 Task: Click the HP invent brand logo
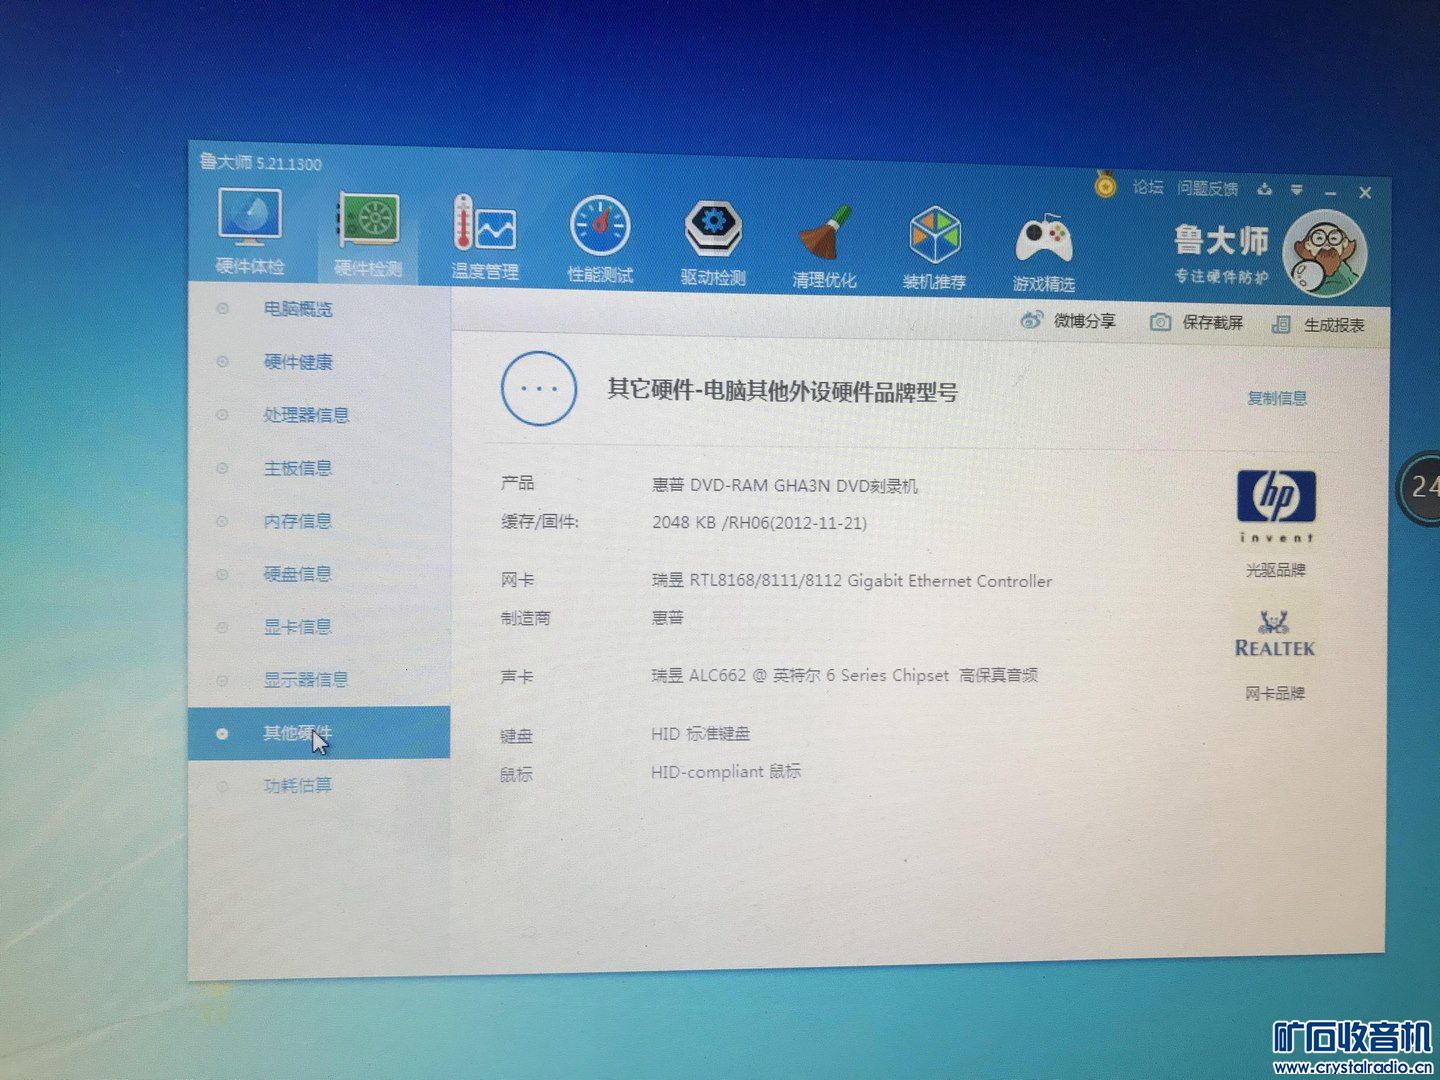pos(1276,506)
